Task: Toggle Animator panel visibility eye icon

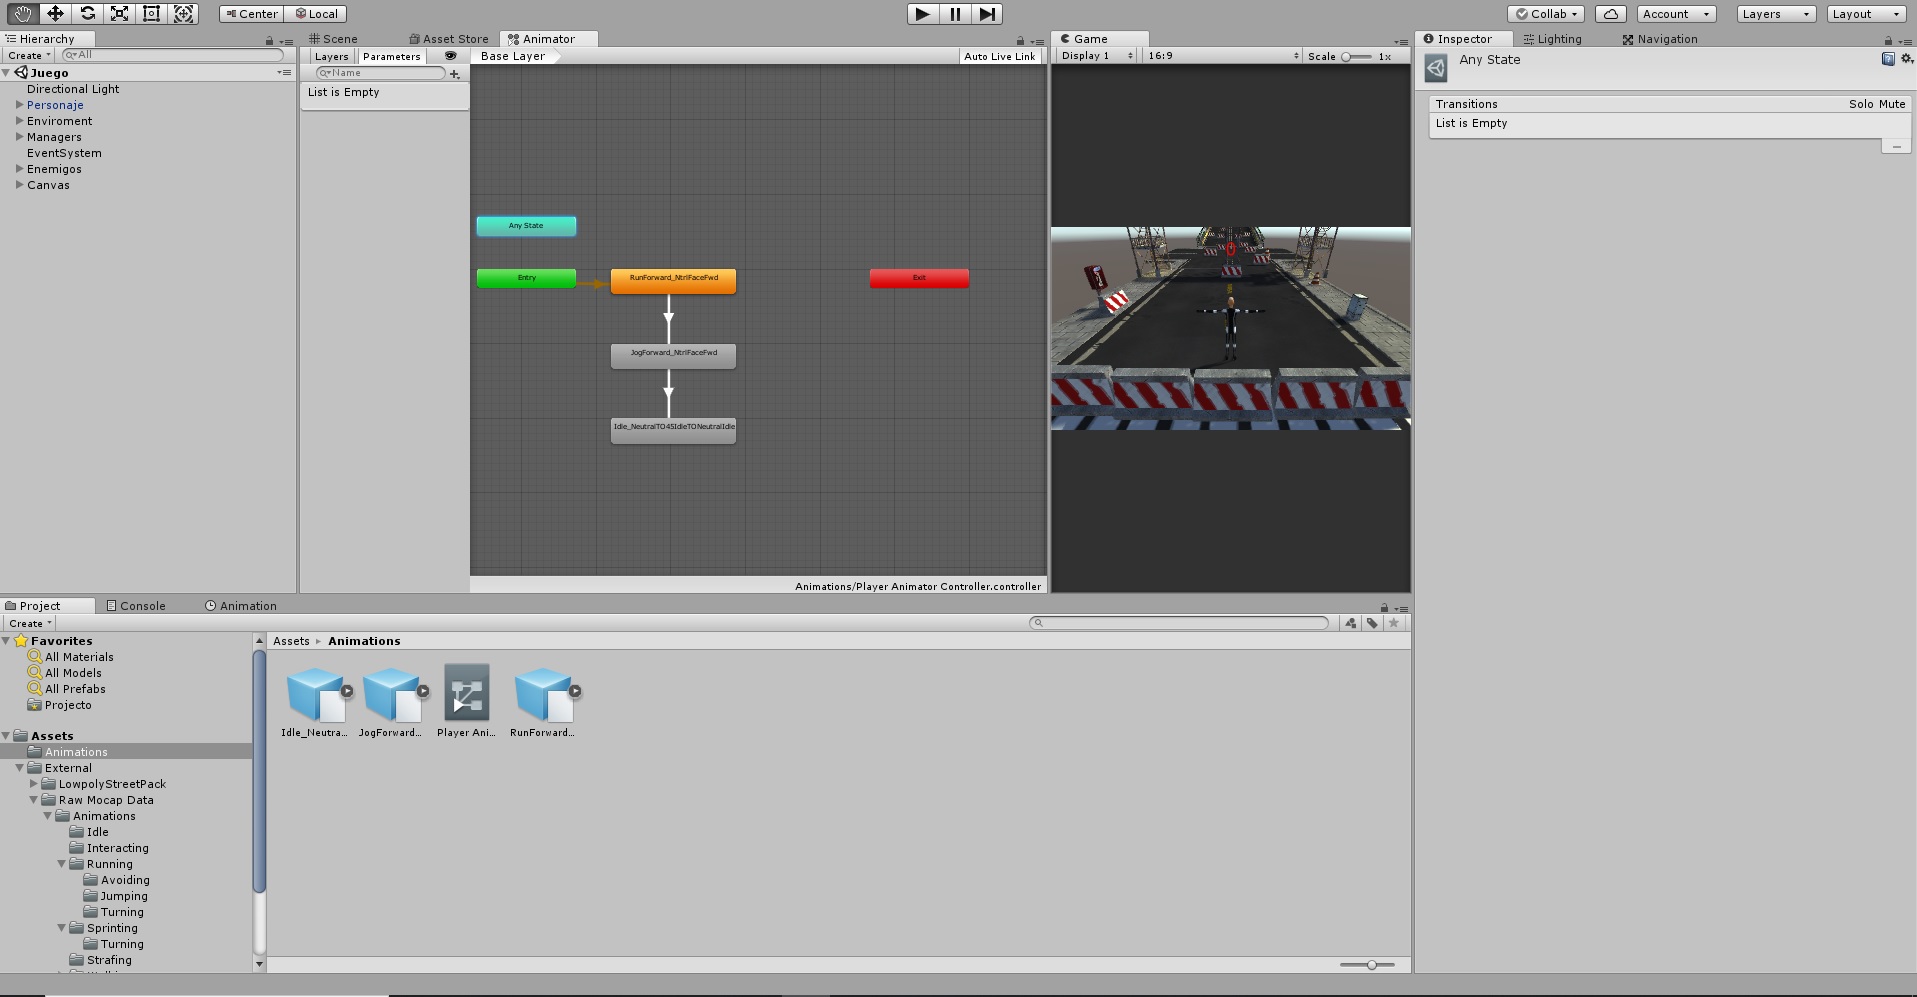Action: coord(450,56)
